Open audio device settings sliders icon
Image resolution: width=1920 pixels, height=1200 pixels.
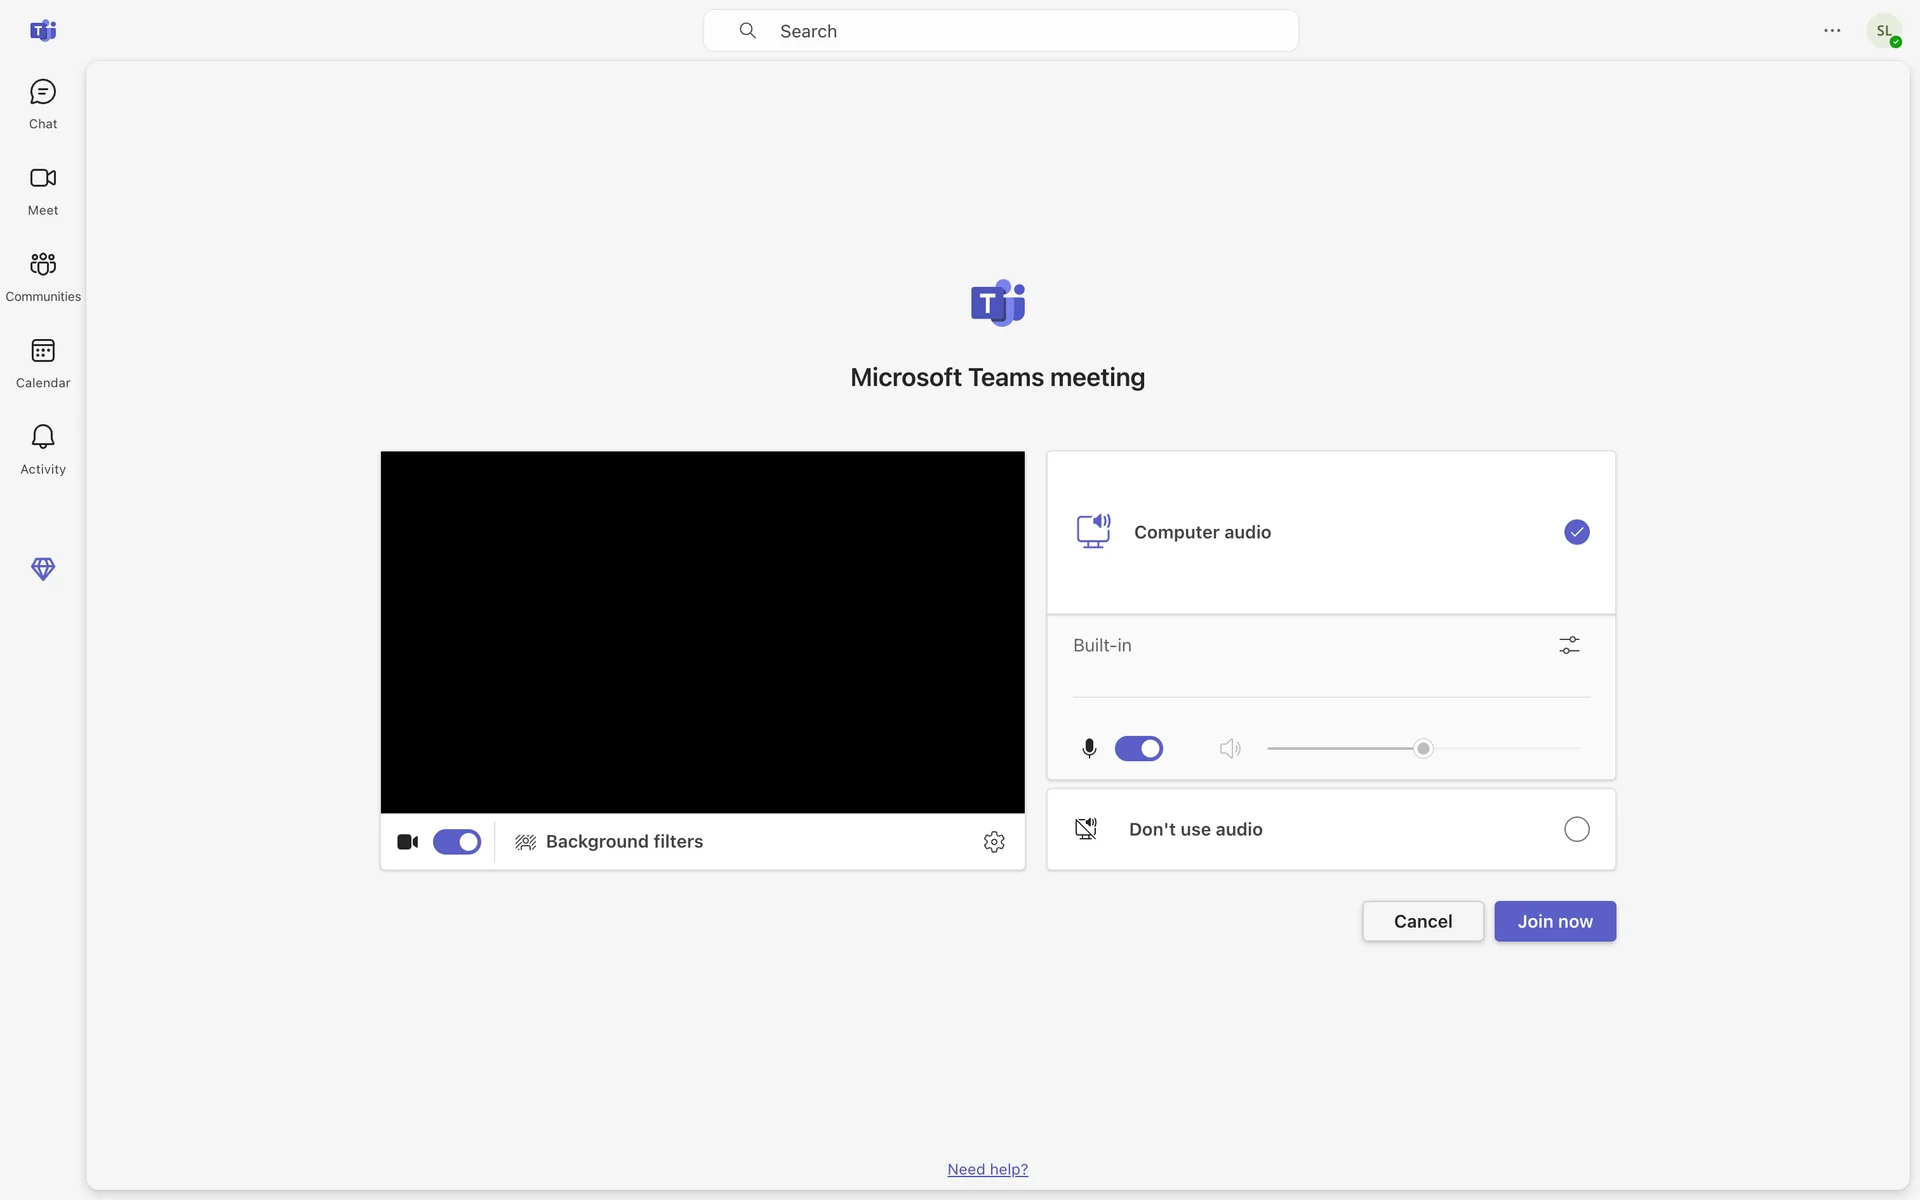(x=1569, y=646)
